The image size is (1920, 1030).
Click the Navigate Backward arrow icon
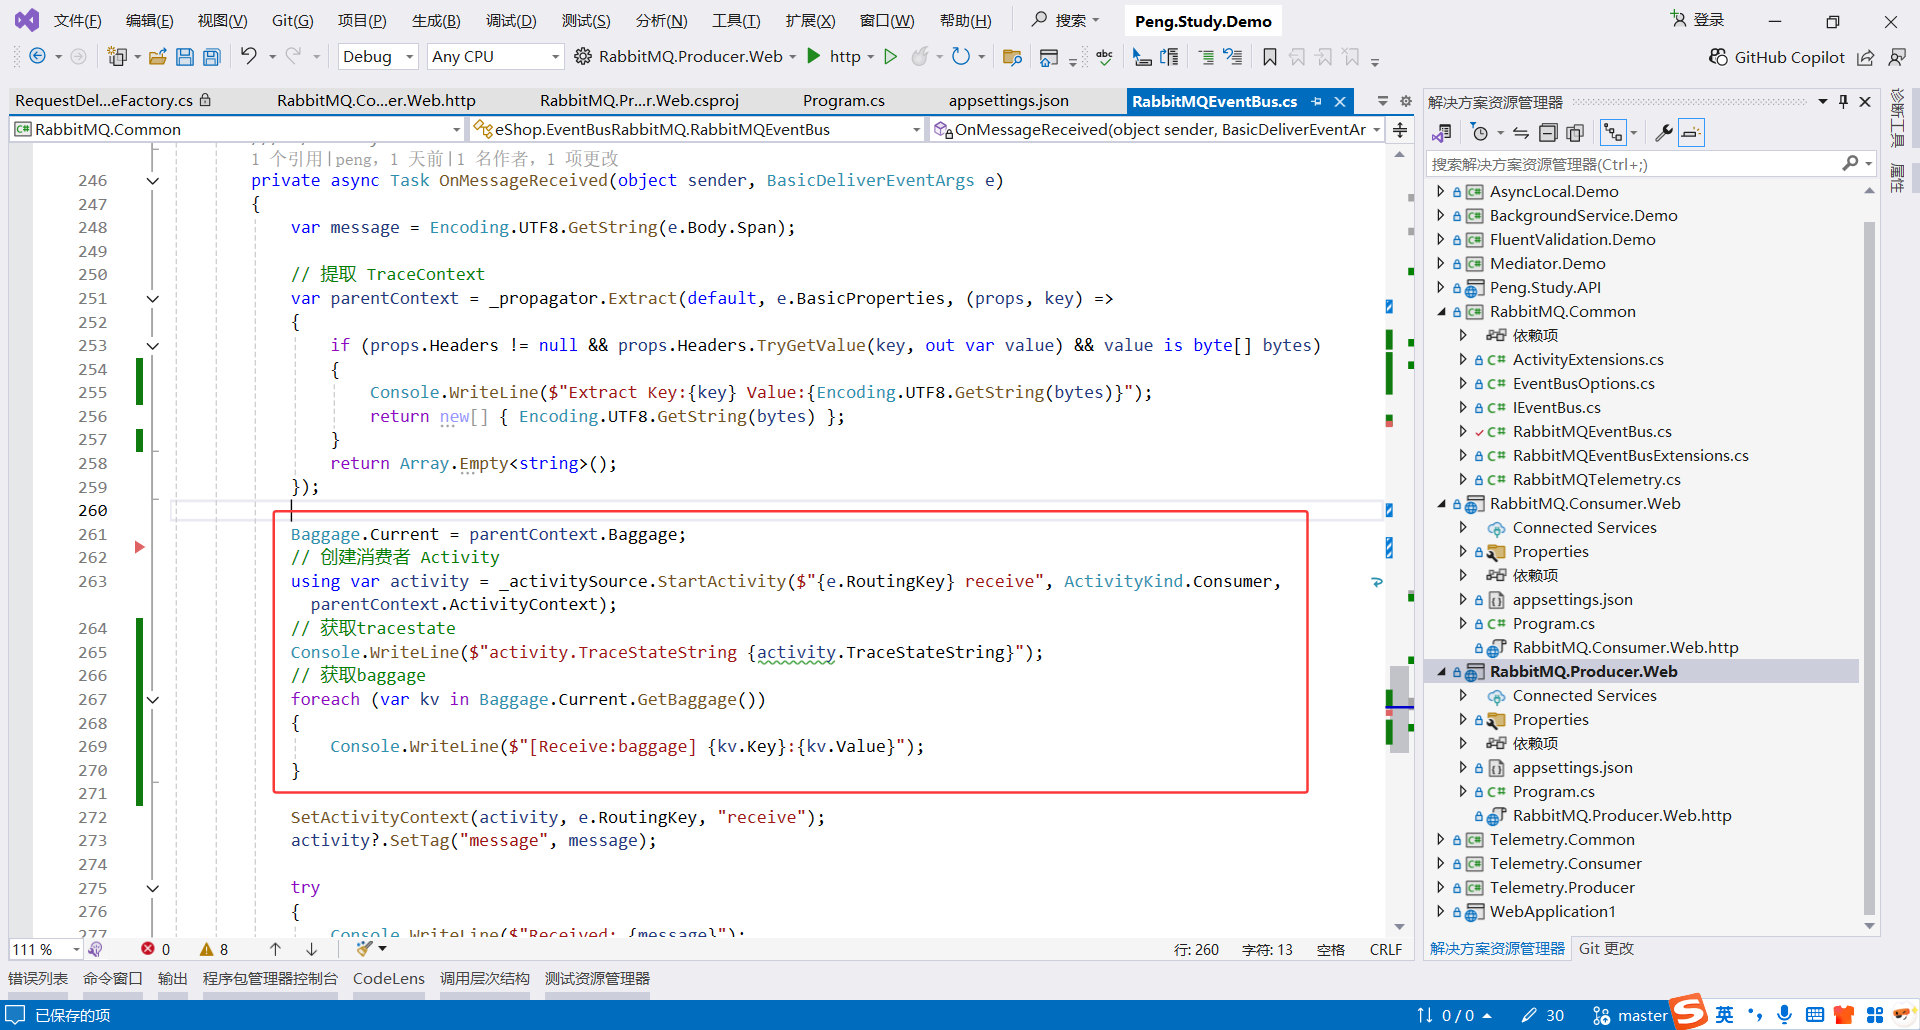click(x=37, y=57)
